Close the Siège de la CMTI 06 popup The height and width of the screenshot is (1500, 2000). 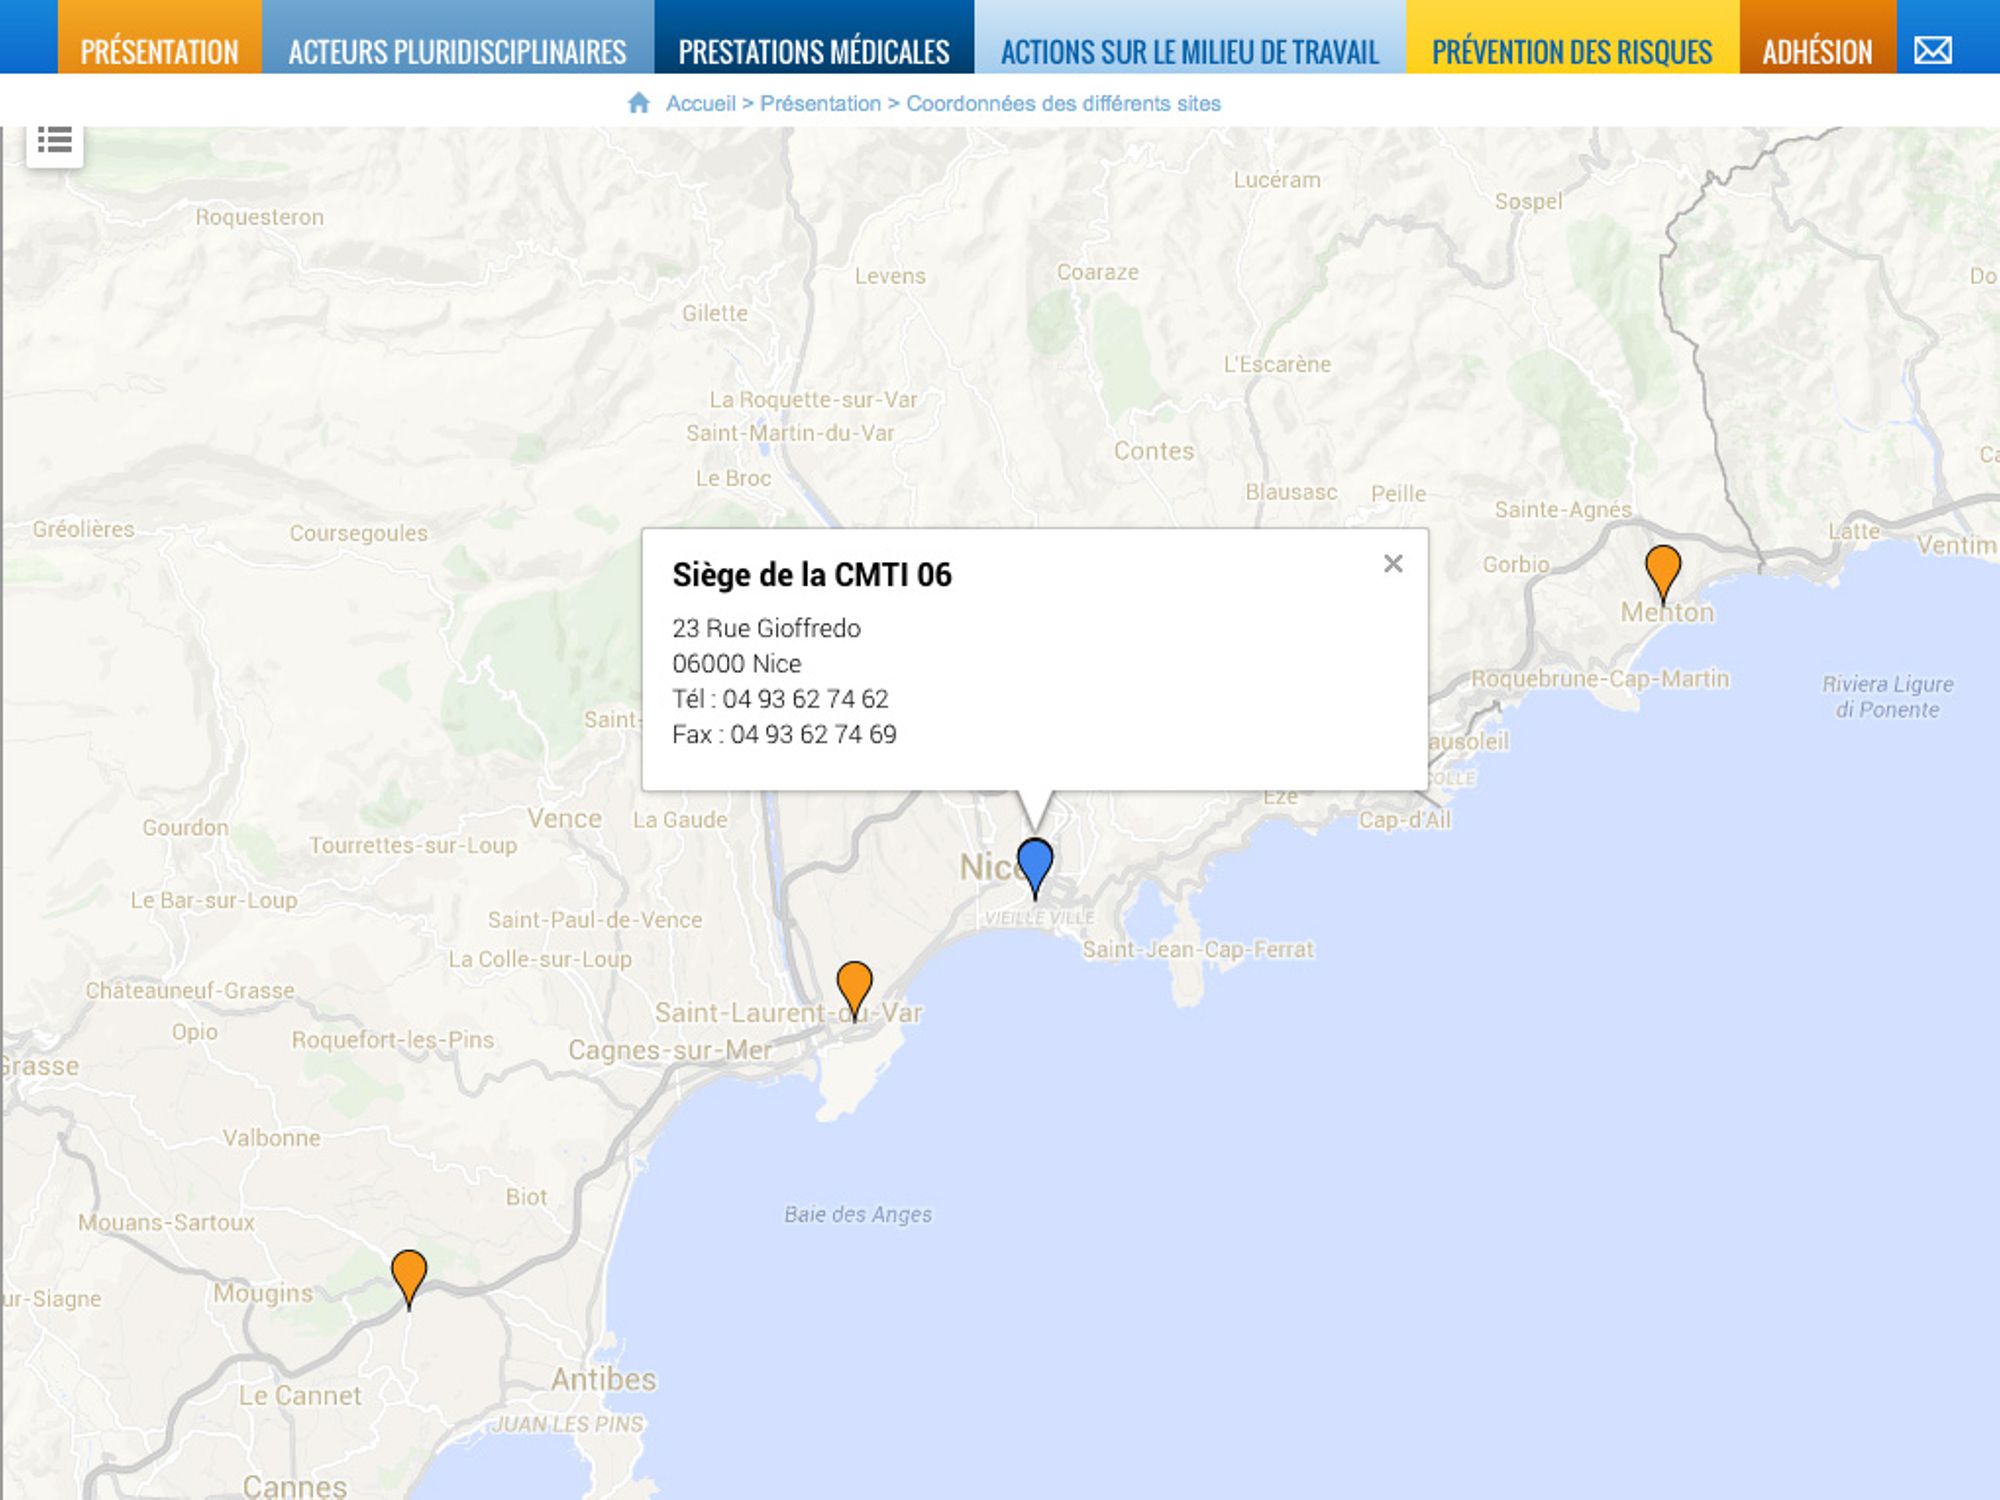click(x=1392, y=564)
